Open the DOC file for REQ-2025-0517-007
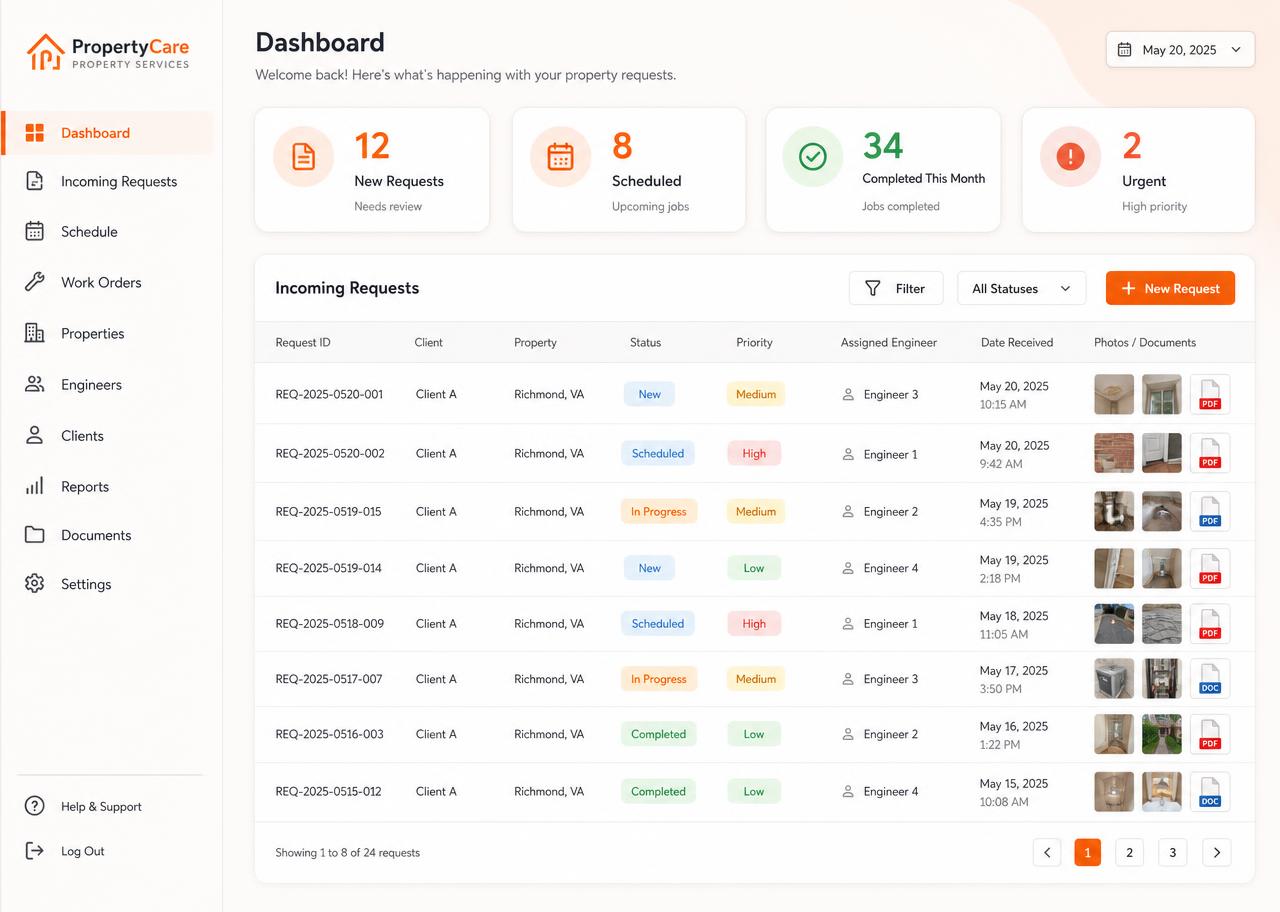The image size is (1280, 912). point(1210,679)
